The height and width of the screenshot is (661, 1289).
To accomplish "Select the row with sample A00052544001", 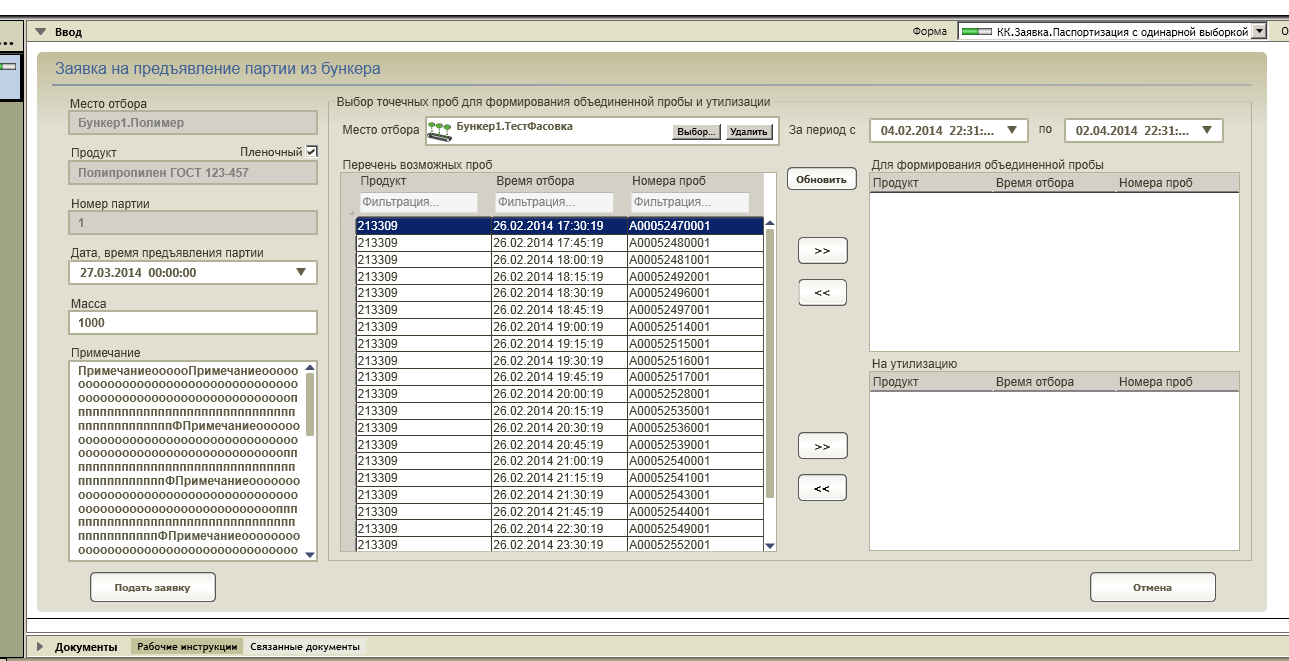I will click(559, 512).
